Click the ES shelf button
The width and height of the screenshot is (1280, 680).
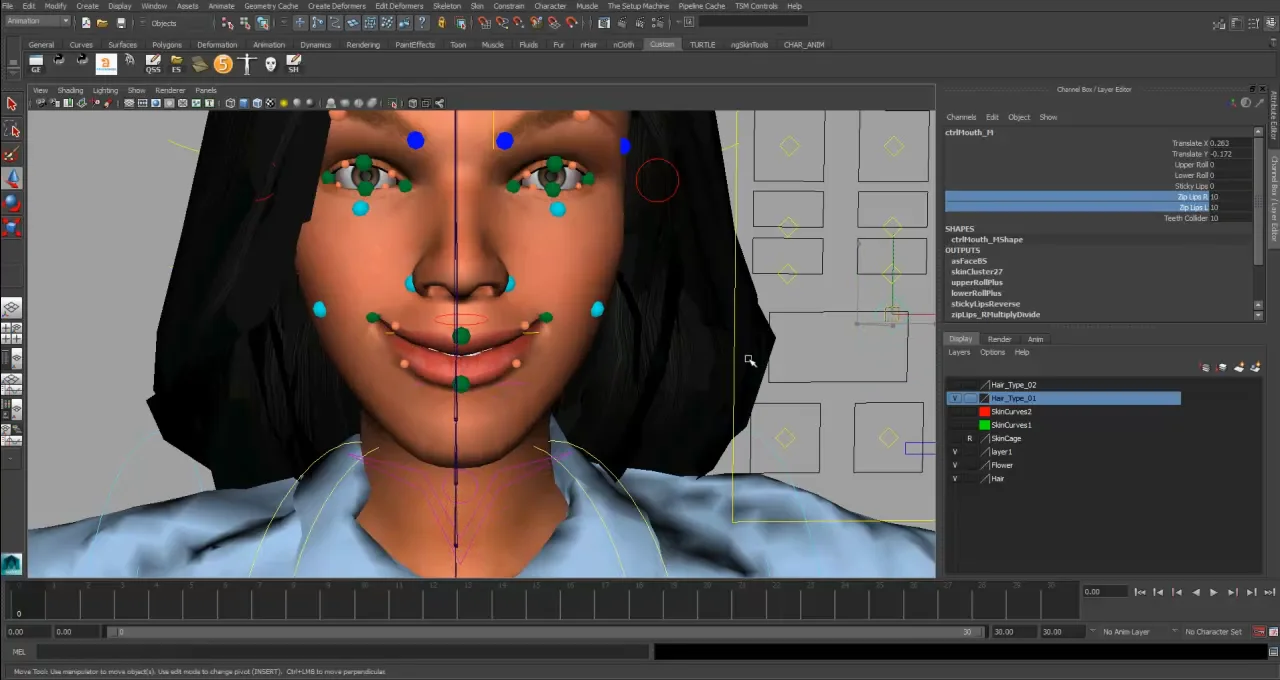tap(176, 64)
